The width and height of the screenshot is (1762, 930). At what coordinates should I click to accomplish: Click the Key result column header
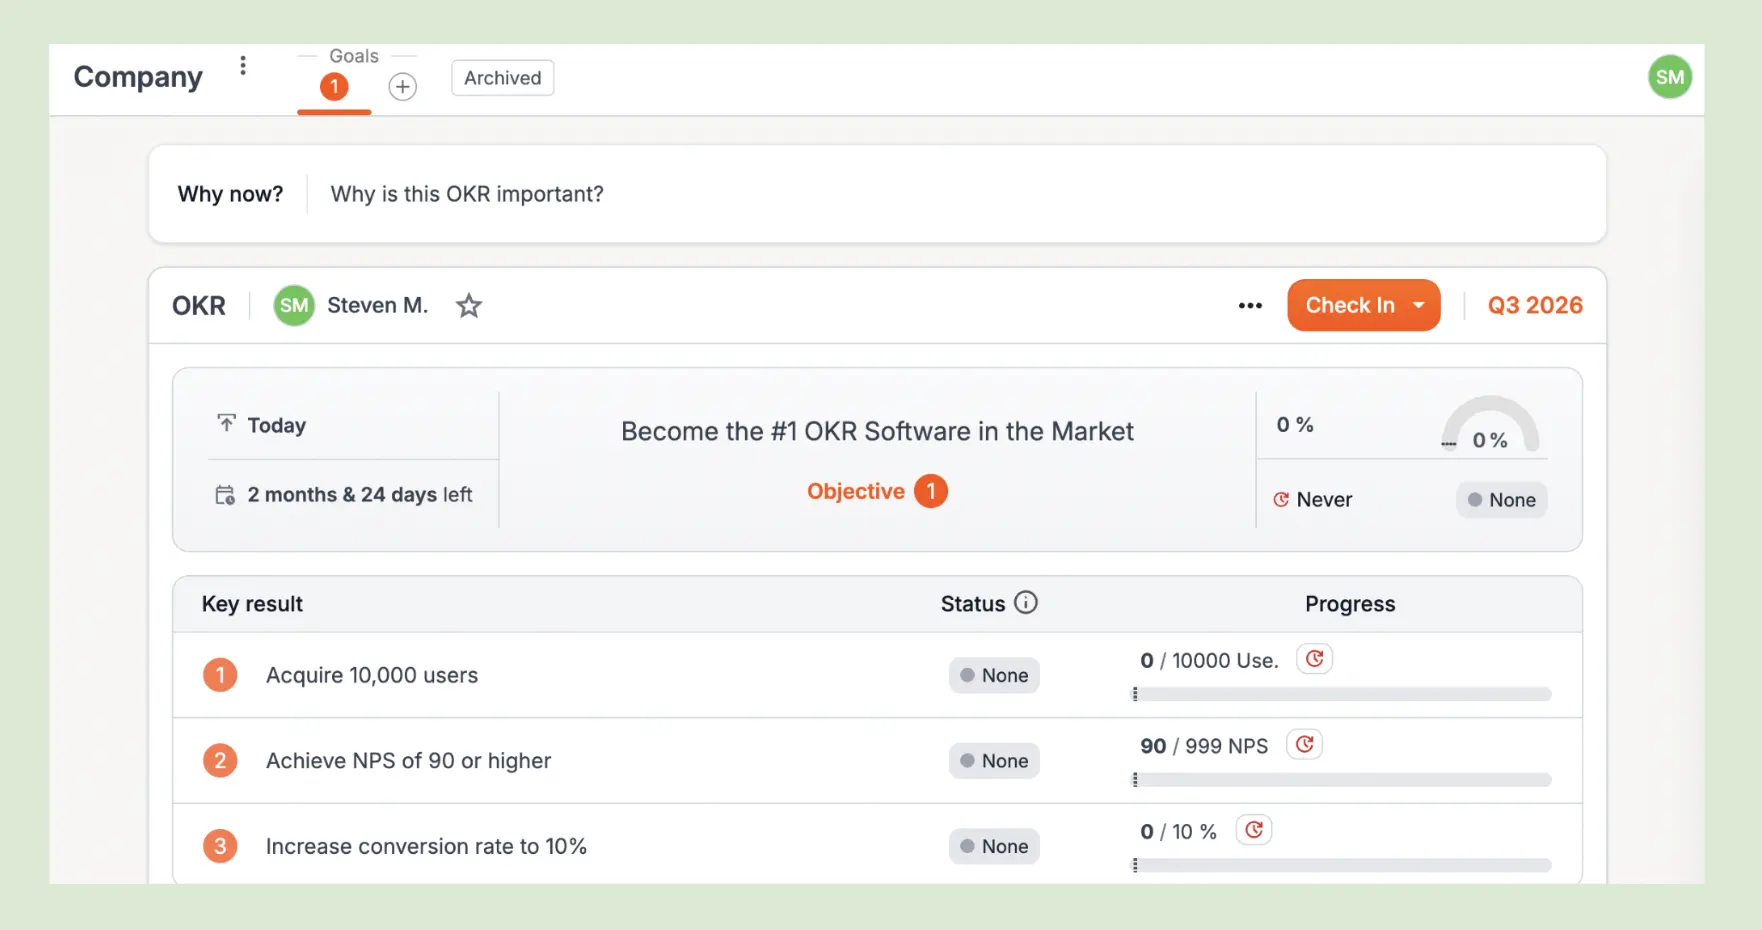coord(252,604)
